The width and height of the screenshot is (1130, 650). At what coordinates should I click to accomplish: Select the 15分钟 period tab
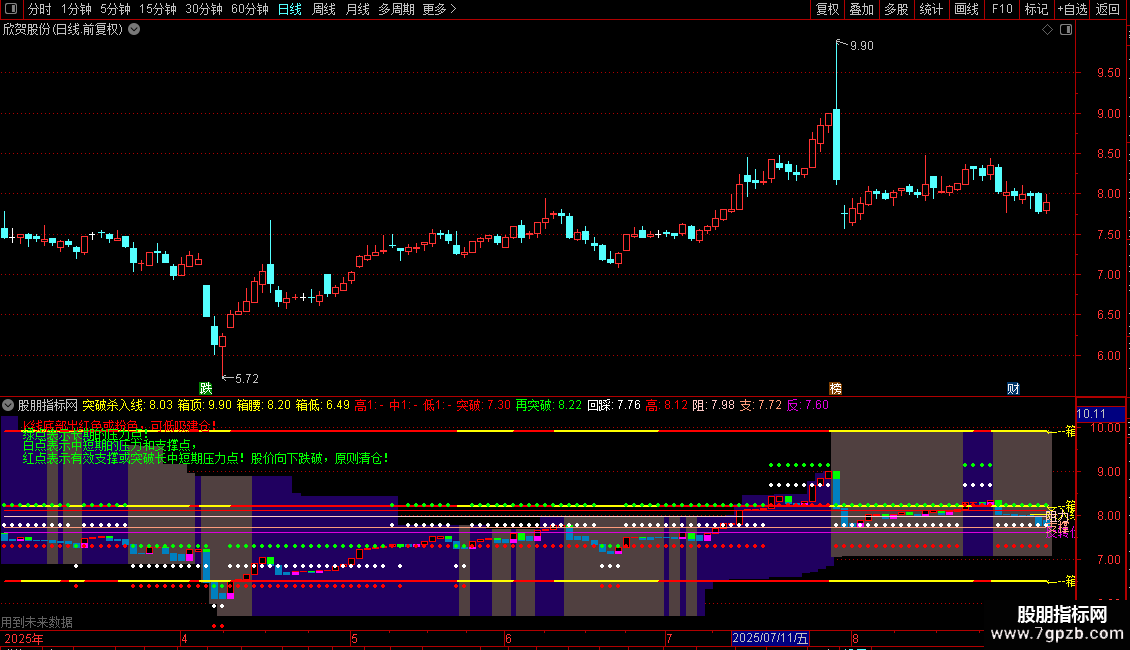[x=157, y=9]
